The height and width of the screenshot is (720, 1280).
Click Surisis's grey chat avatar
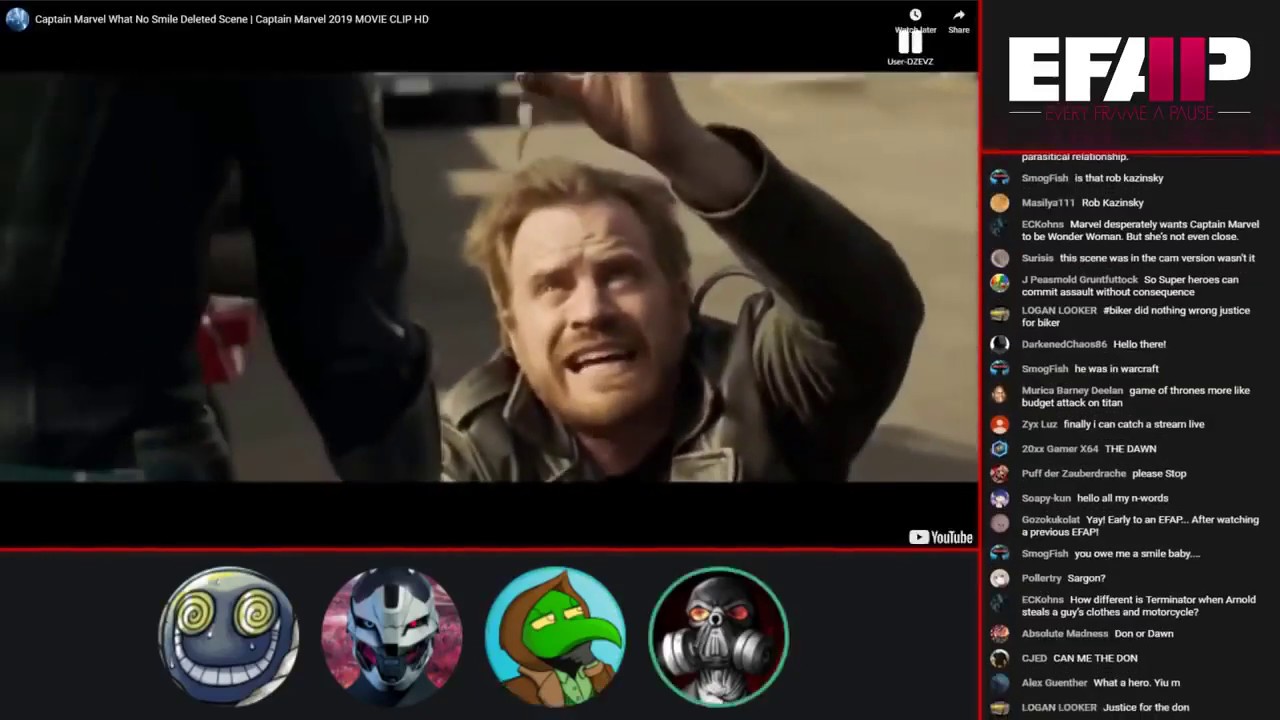pyautogui.click(x=999, y=258)
